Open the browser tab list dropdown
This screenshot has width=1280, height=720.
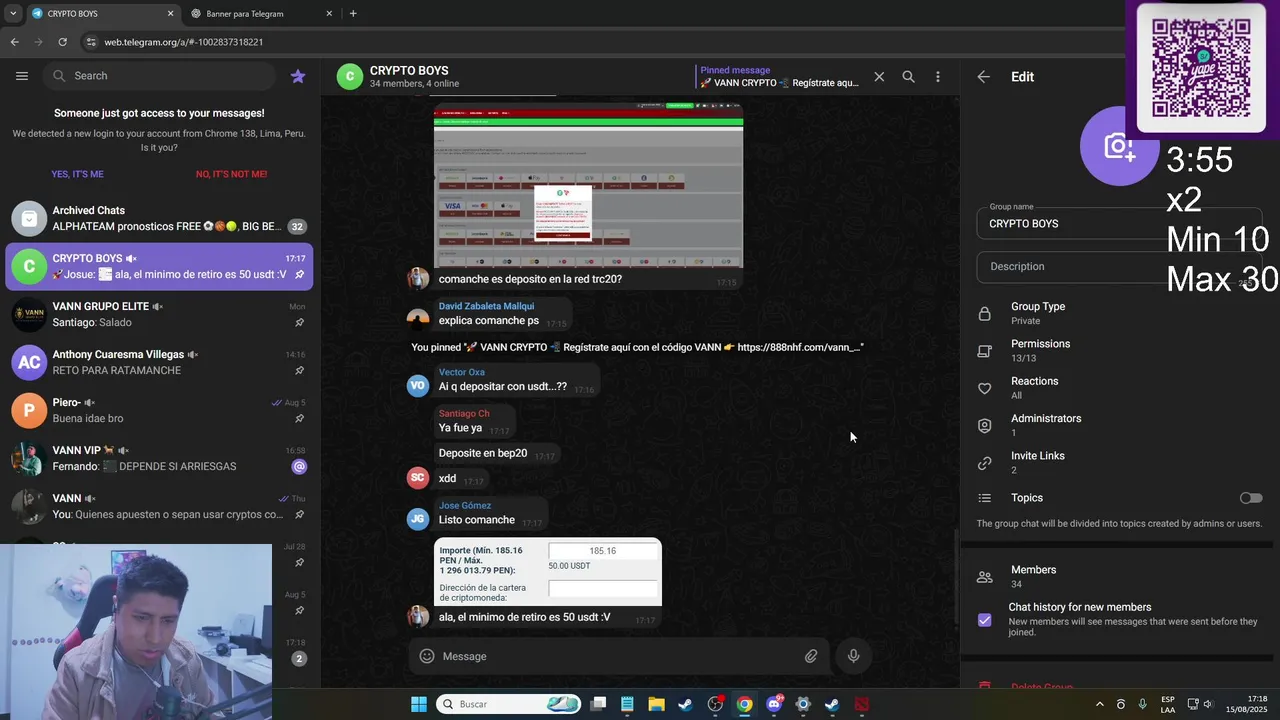[12, 14]
